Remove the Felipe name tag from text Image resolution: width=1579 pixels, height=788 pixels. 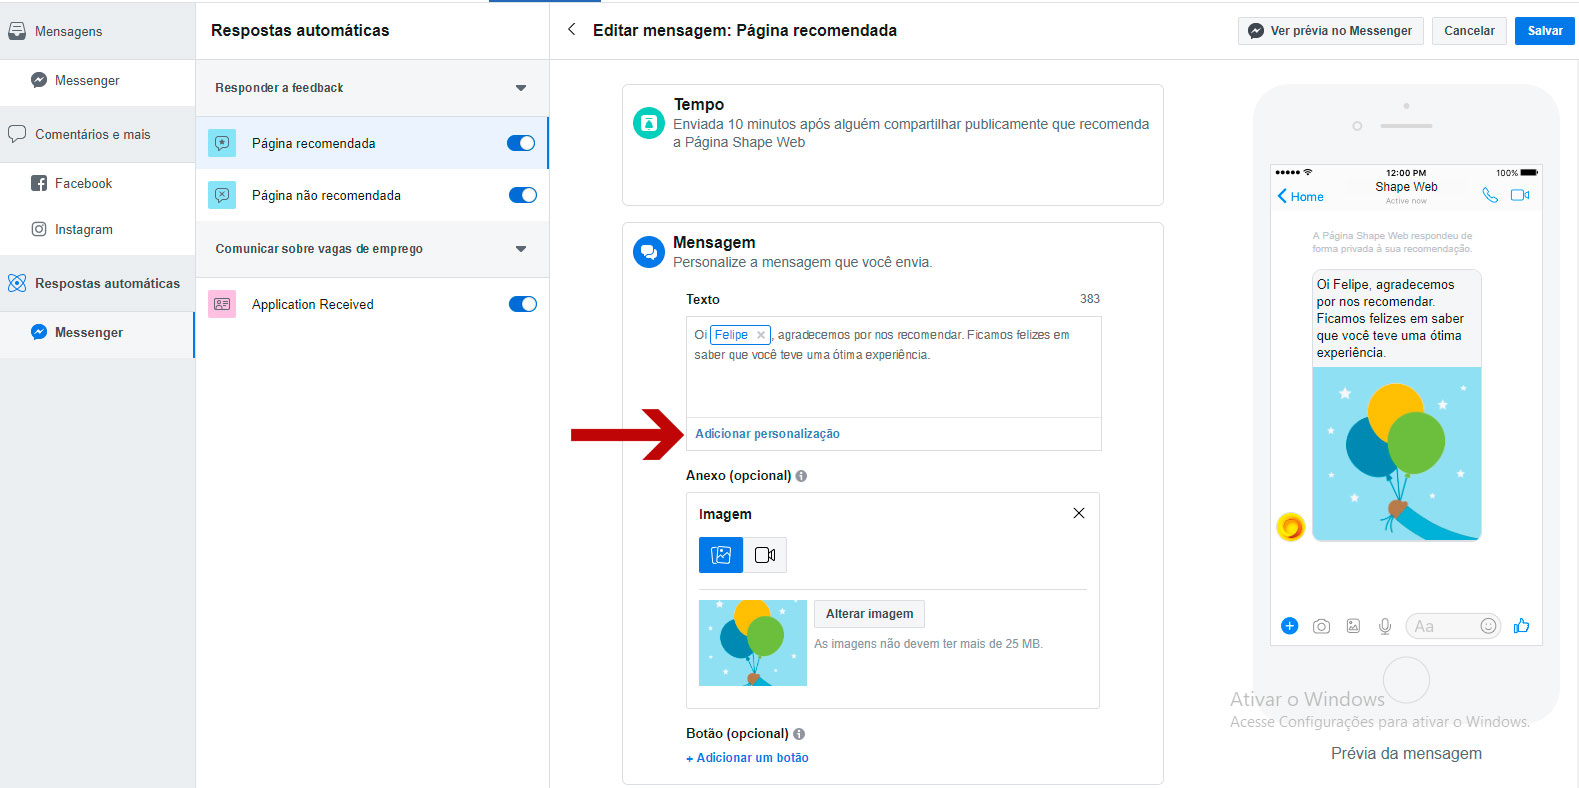coord(761,335)
